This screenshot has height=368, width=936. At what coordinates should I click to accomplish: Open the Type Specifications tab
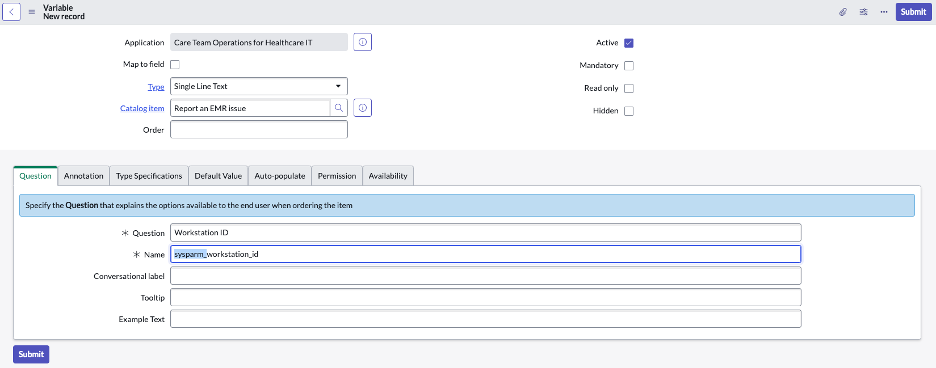click(149, 176)
